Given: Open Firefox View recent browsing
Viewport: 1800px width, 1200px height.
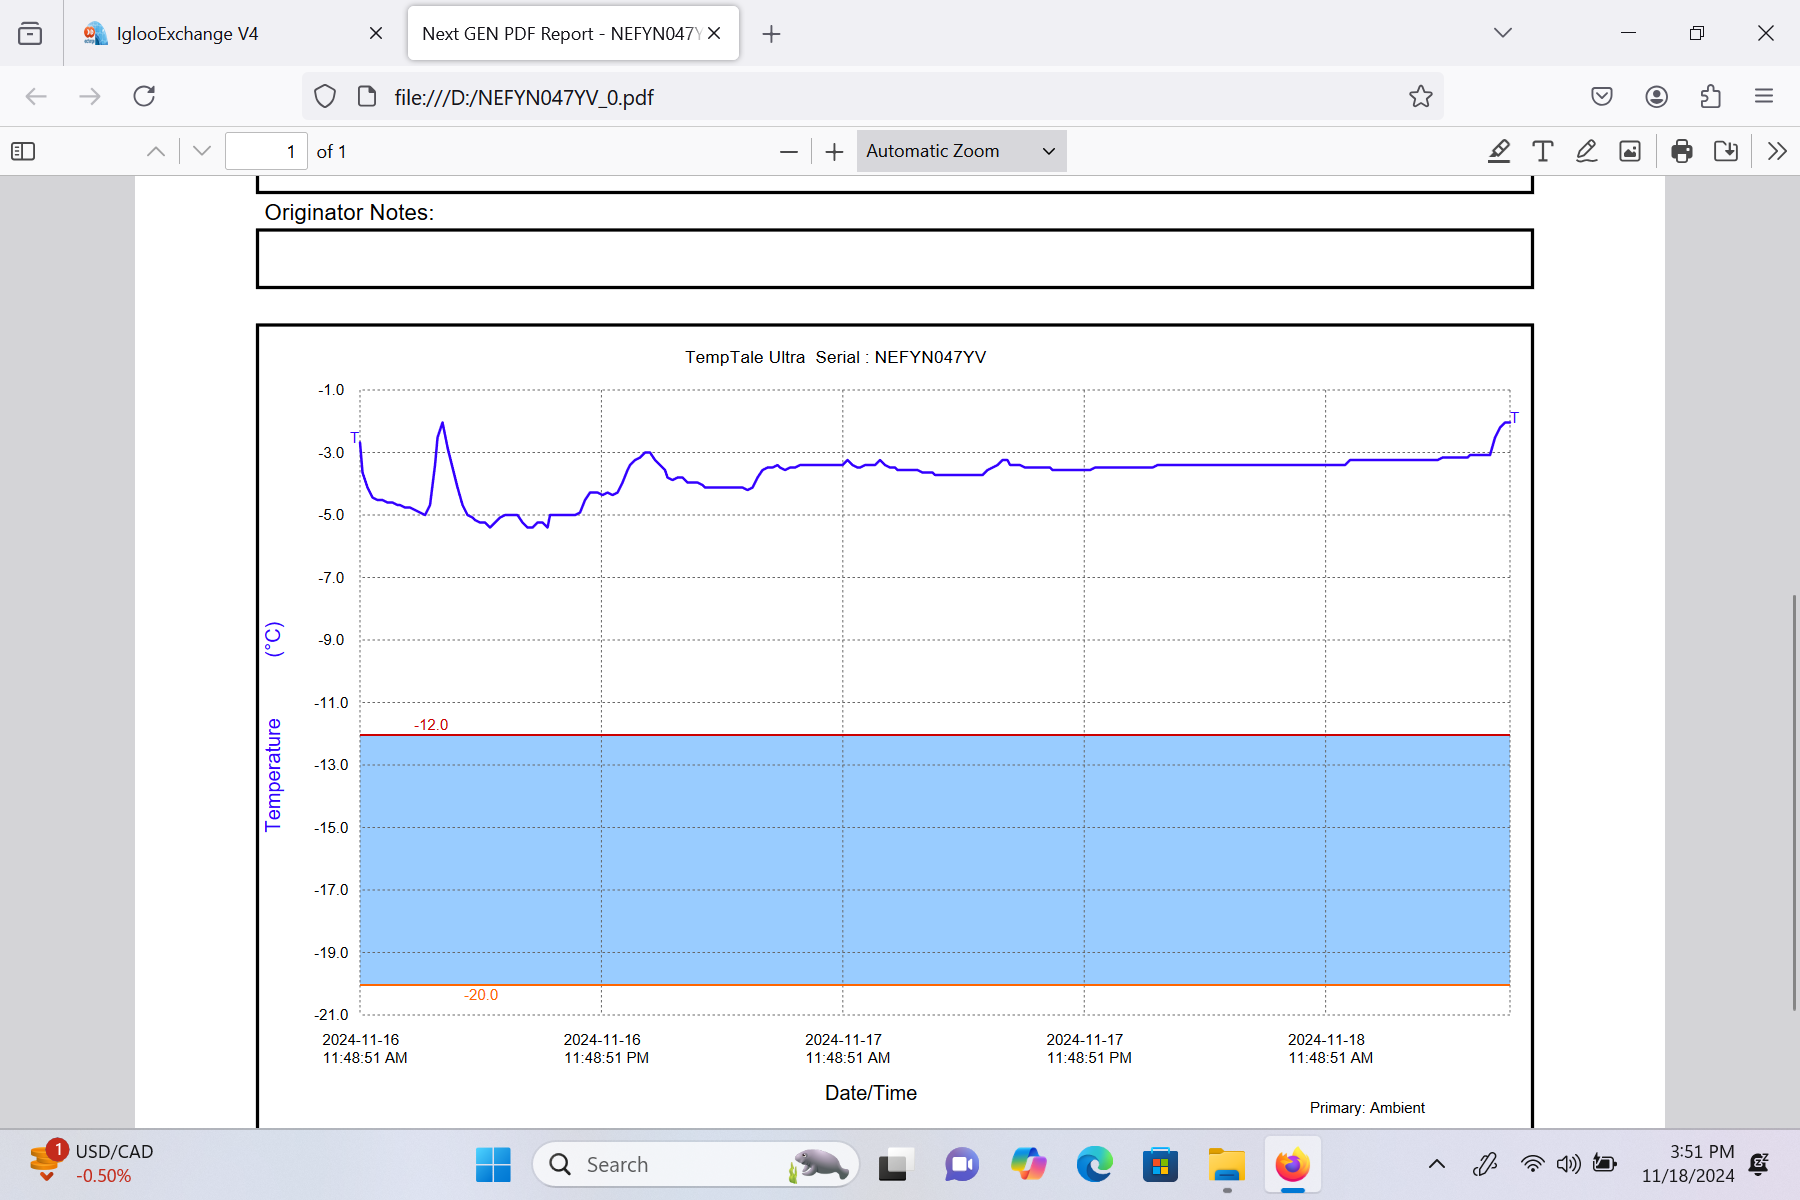Looking at the screenshot, I should (x=30, y=33).
